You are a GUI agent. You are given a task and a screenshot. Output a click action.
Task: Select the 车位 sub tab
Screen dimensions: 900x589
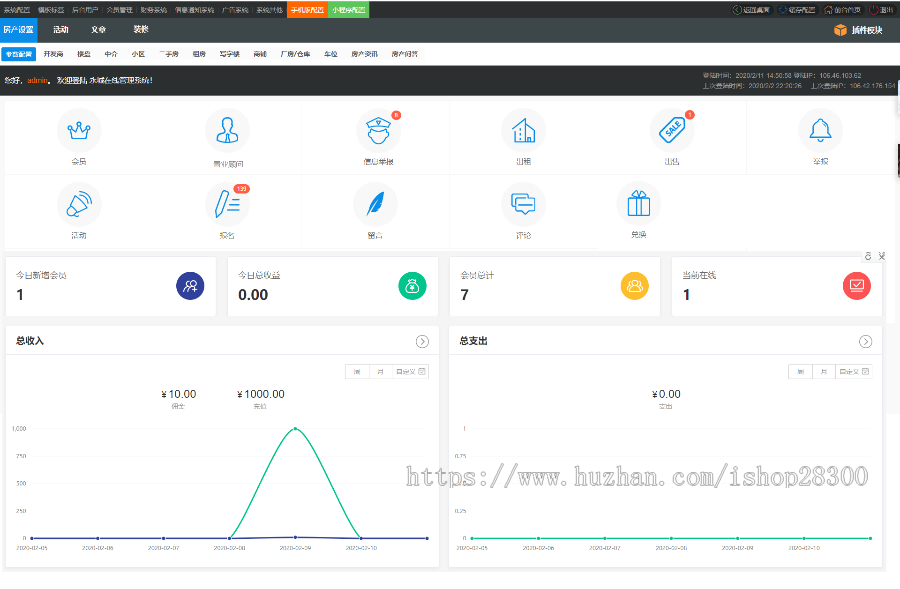pos(331,54)
